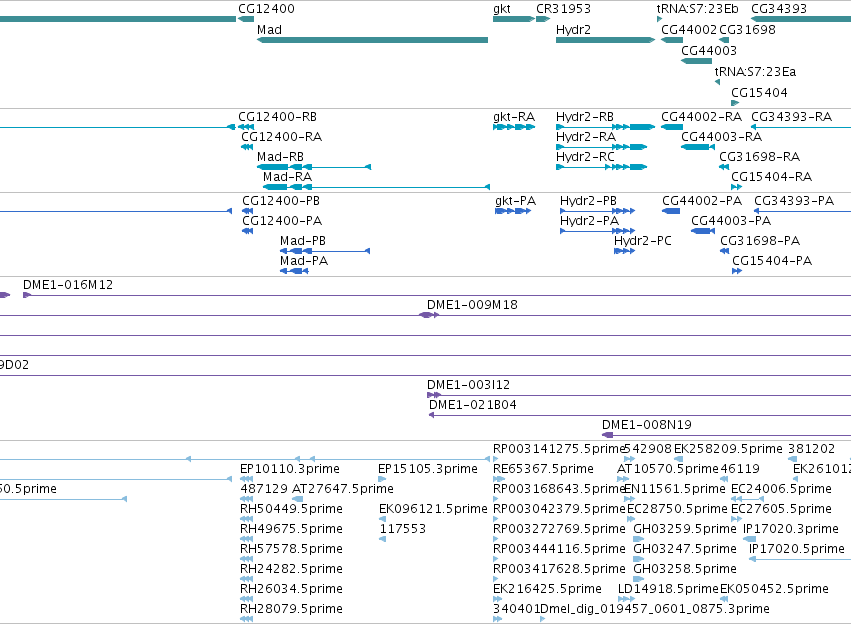This screenshot has width=851, height=624.
Task: Select the CG31698-PA protein label
Action: click(x=760, y=241)
